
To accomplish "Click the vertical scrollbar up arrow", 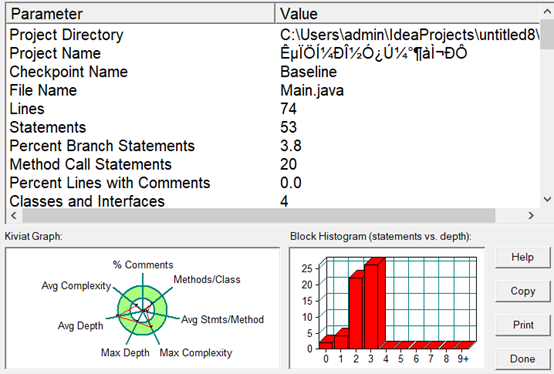I will tap(547, 12).
